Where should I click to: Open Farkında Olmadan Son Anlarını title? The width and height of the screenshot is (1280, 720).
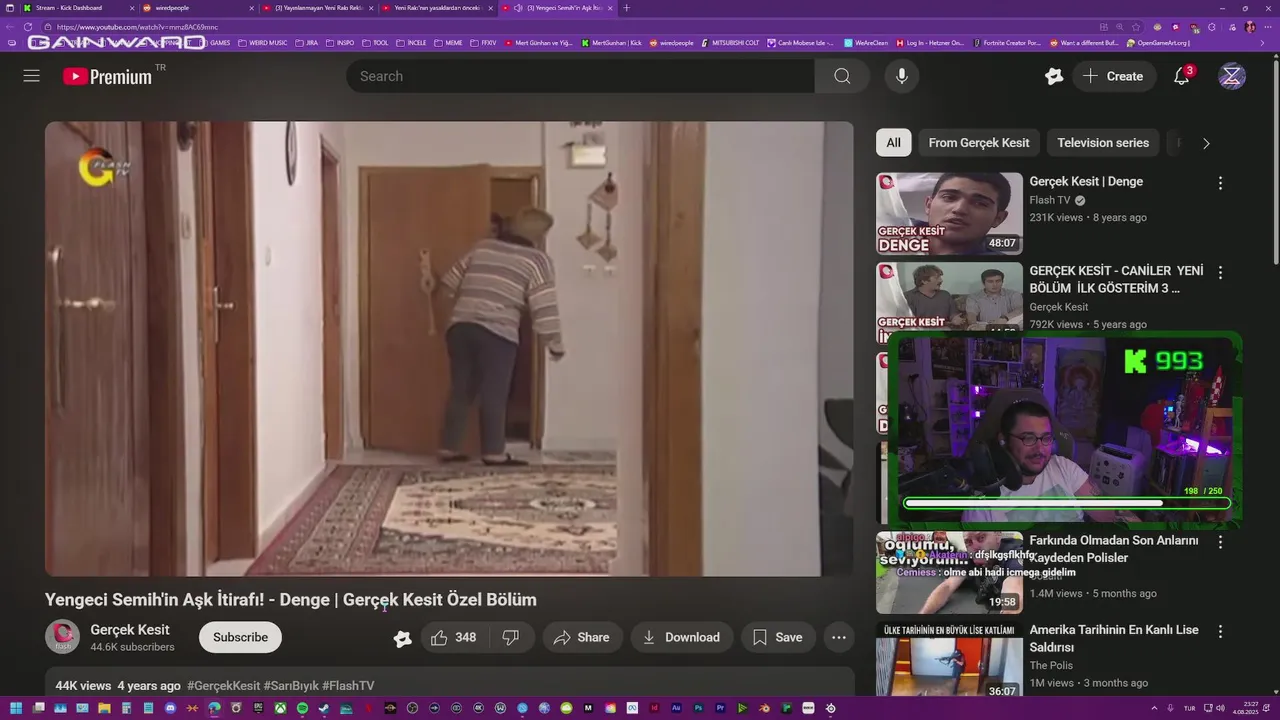[x=1113, y=549]
